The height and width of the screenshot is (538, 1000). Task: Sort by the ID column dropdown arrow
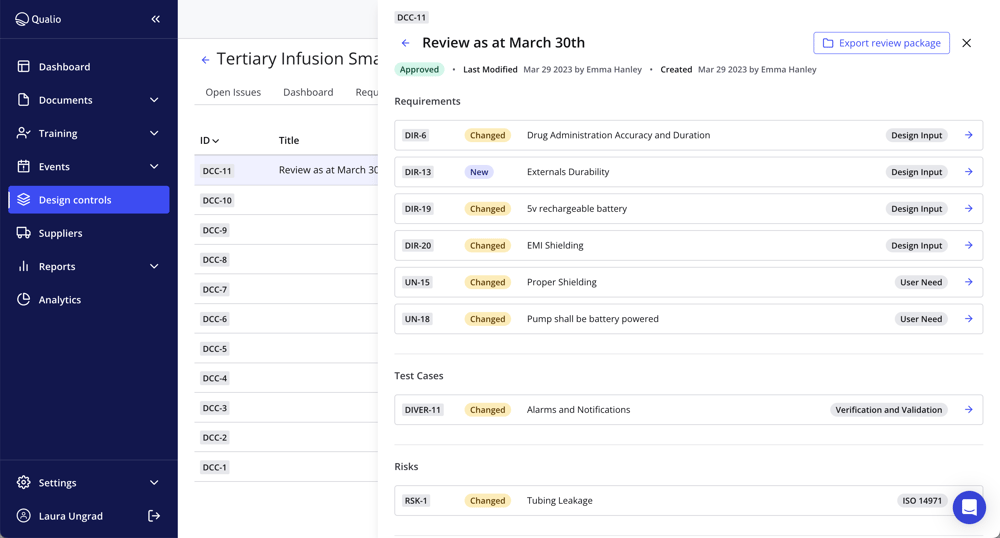point(216,141)
